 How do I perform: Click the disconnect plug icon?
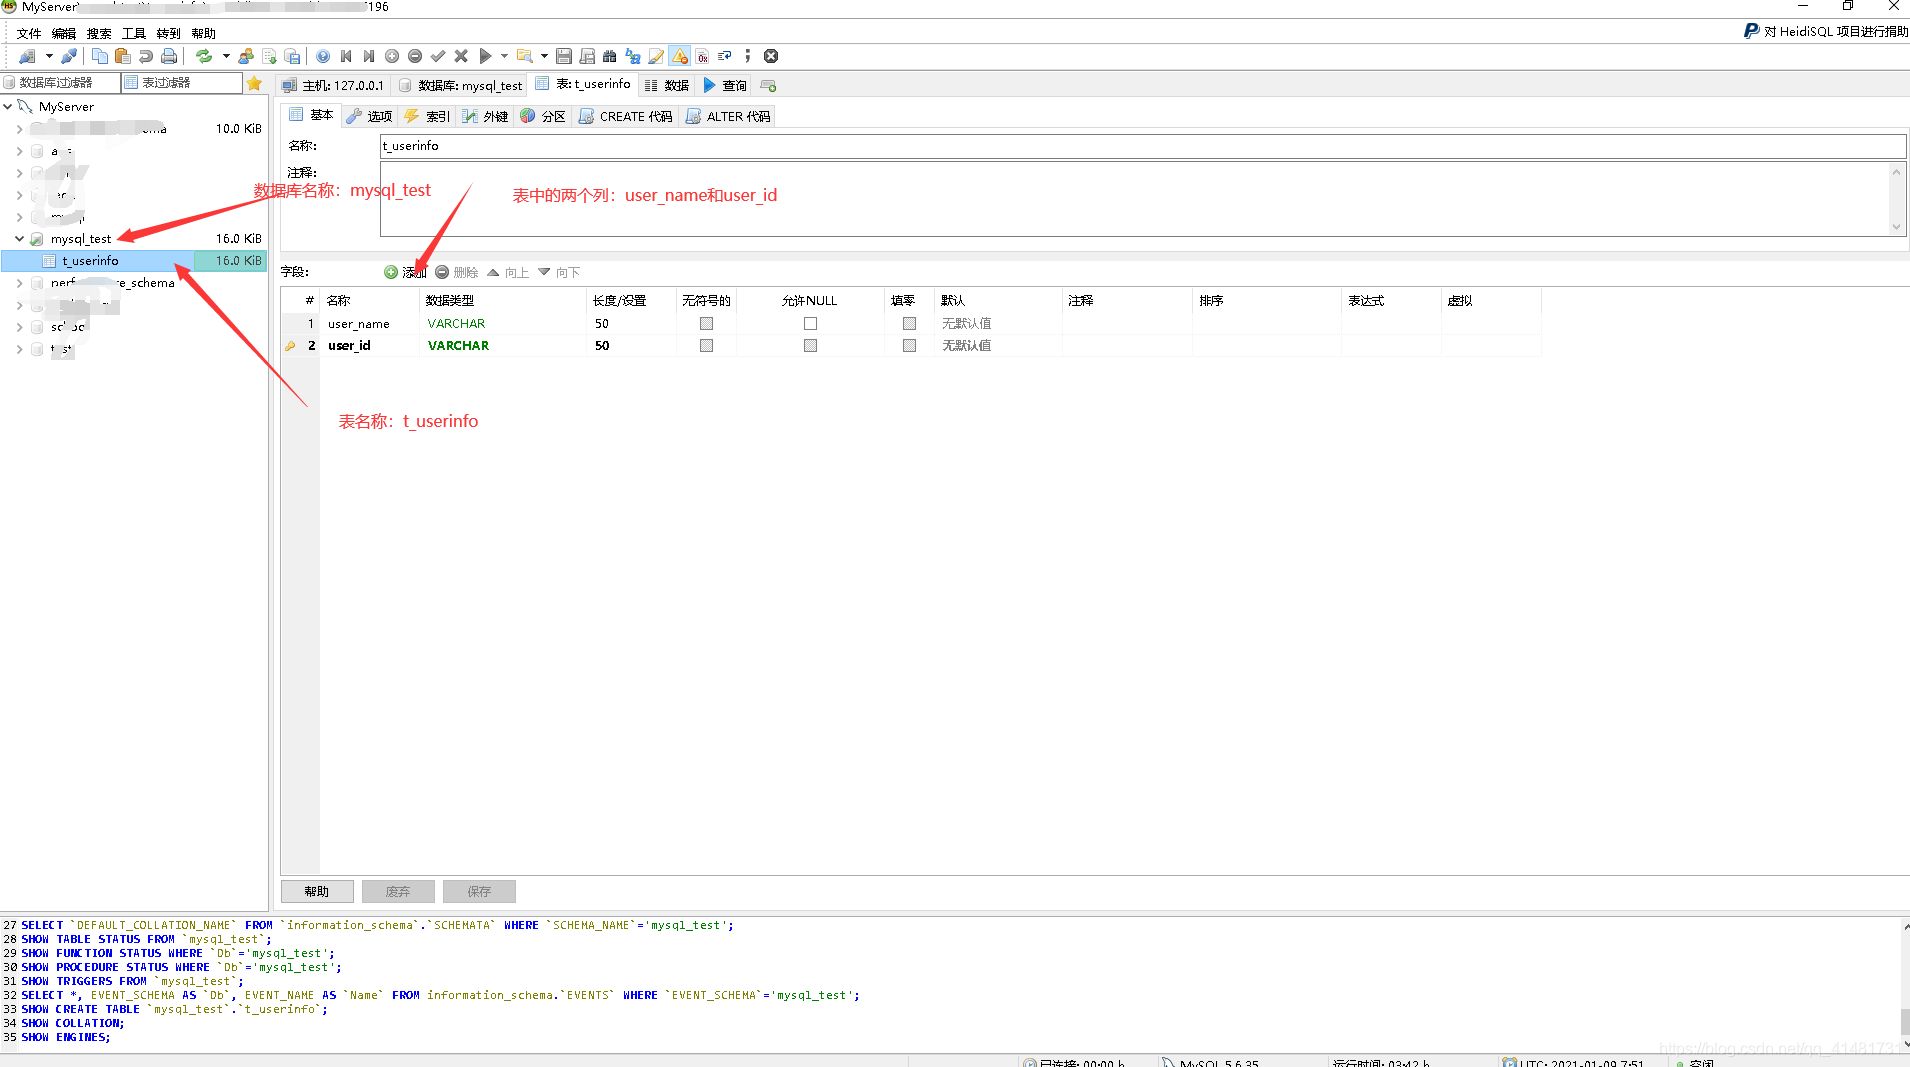click(x=69, y=56)
